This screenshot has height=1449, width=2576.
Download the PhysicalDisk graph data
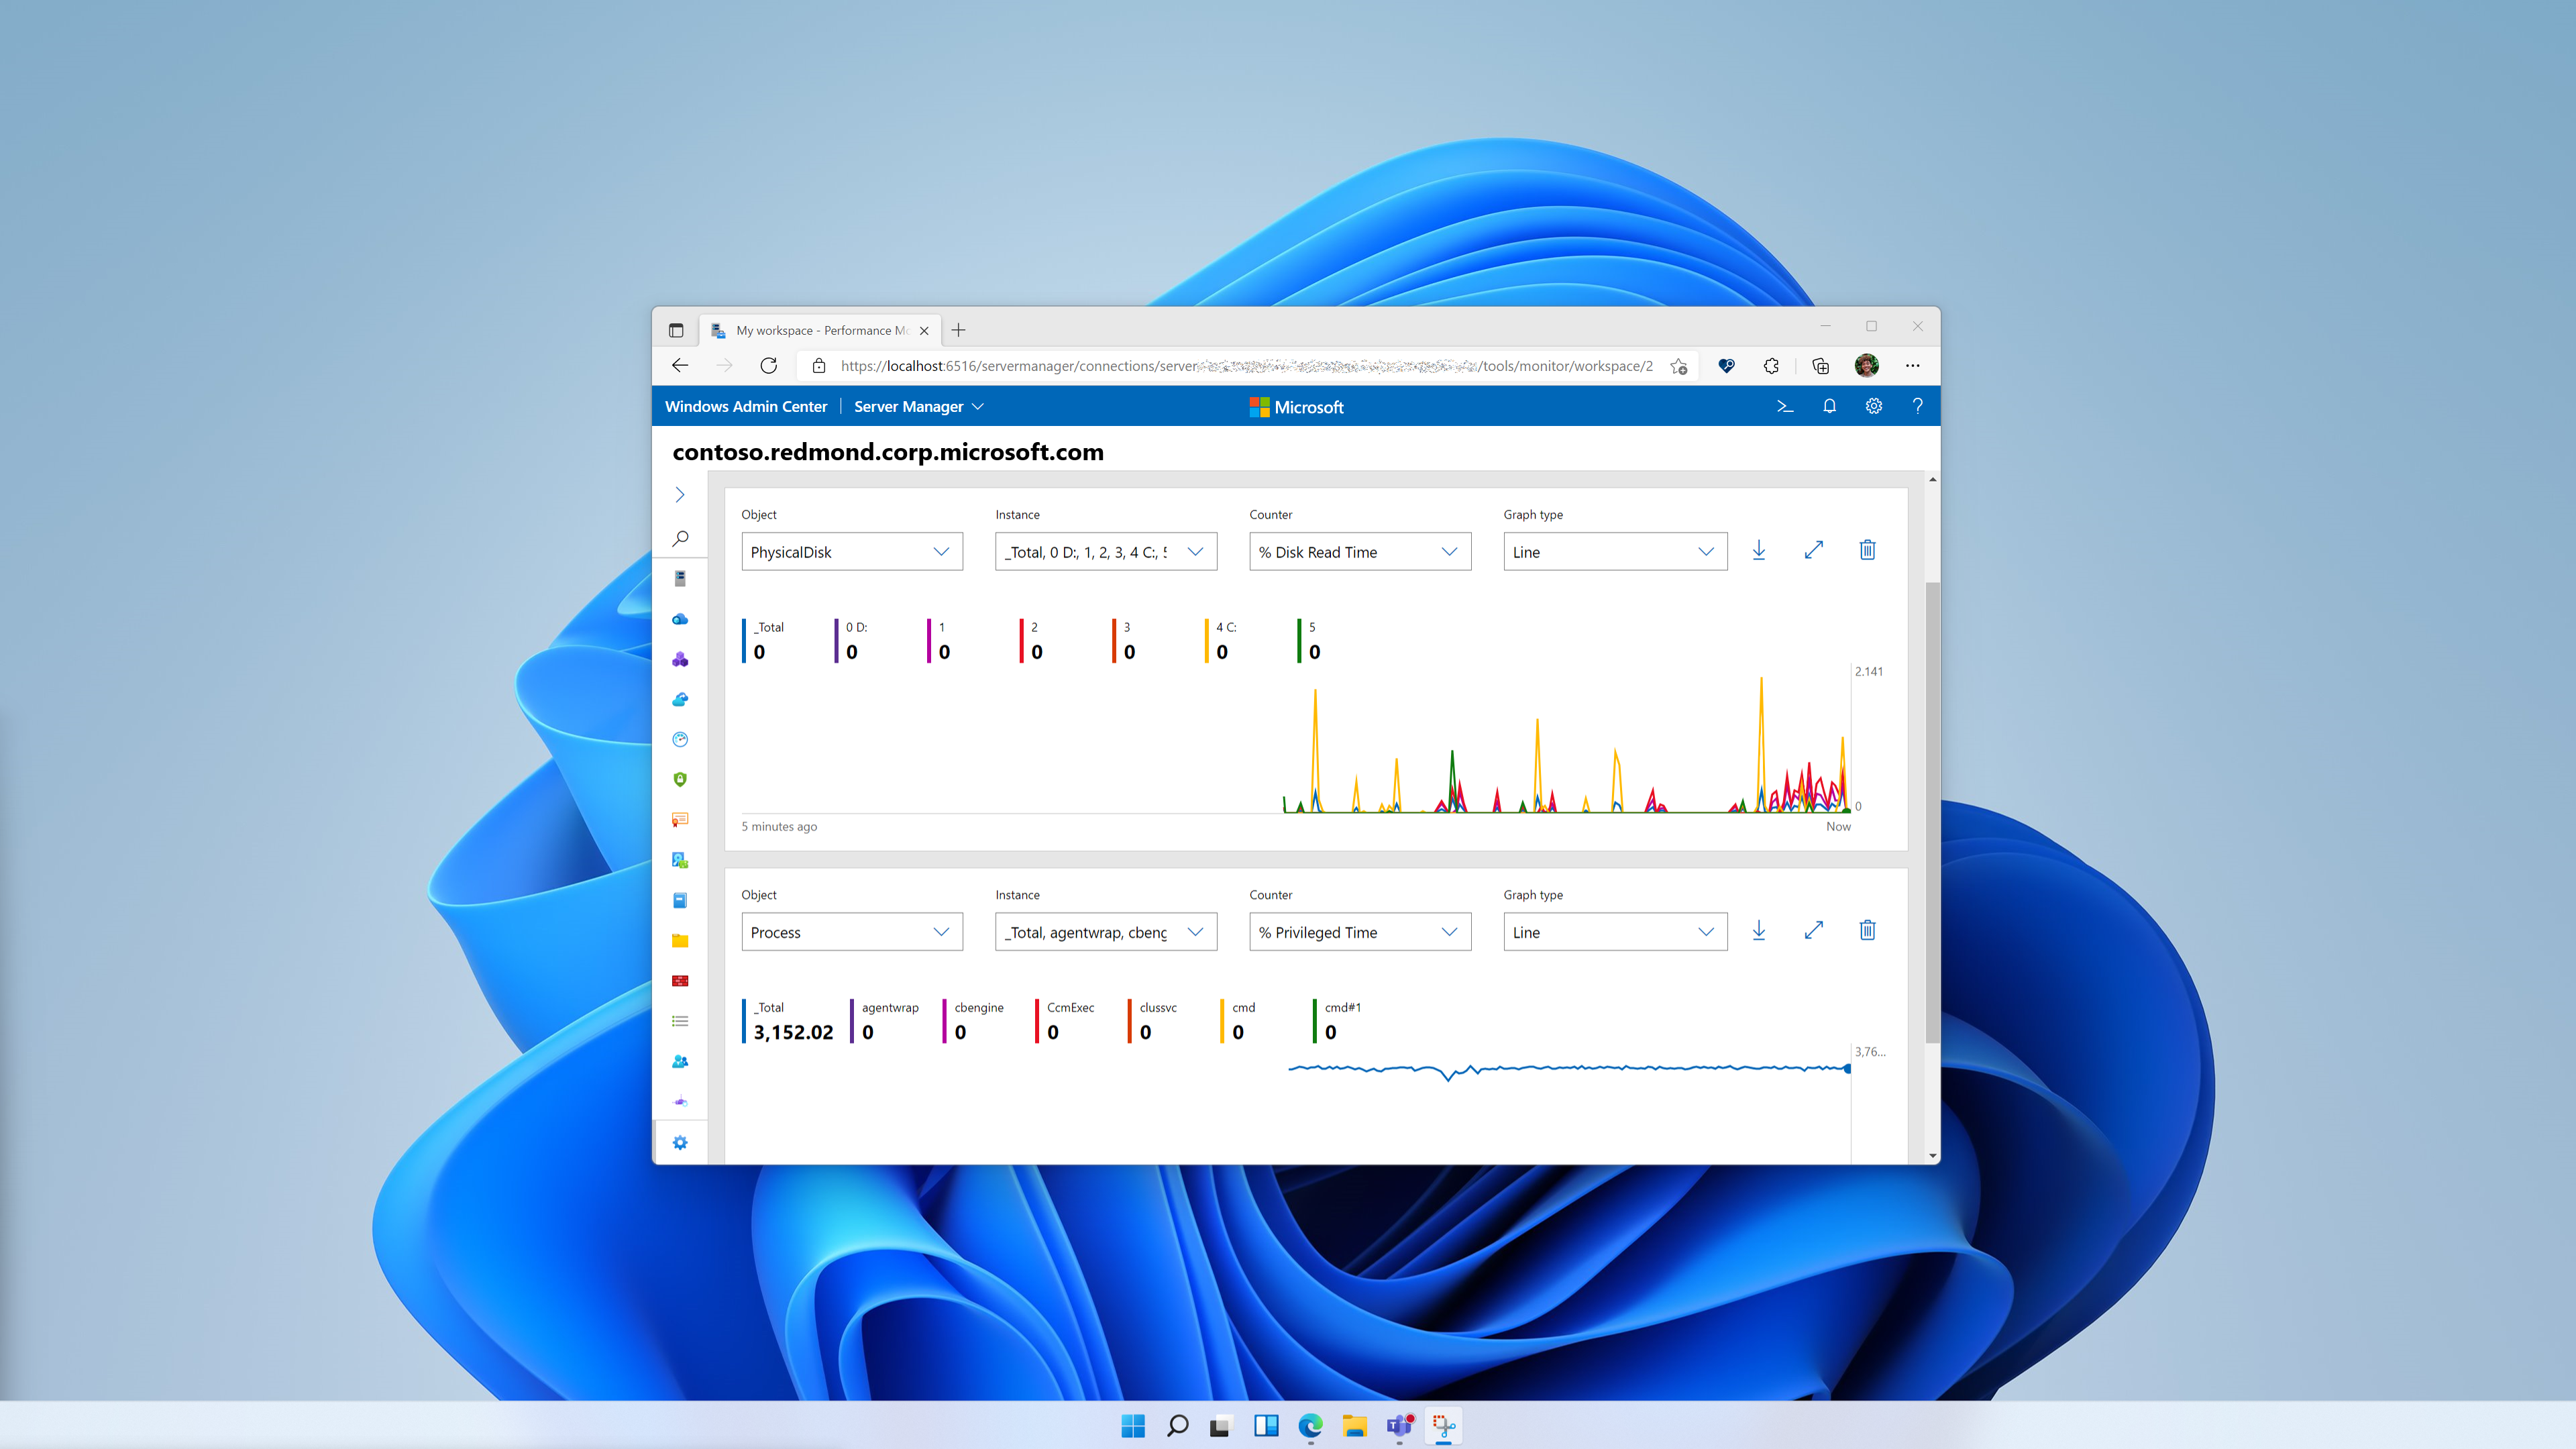[1759, 551]
